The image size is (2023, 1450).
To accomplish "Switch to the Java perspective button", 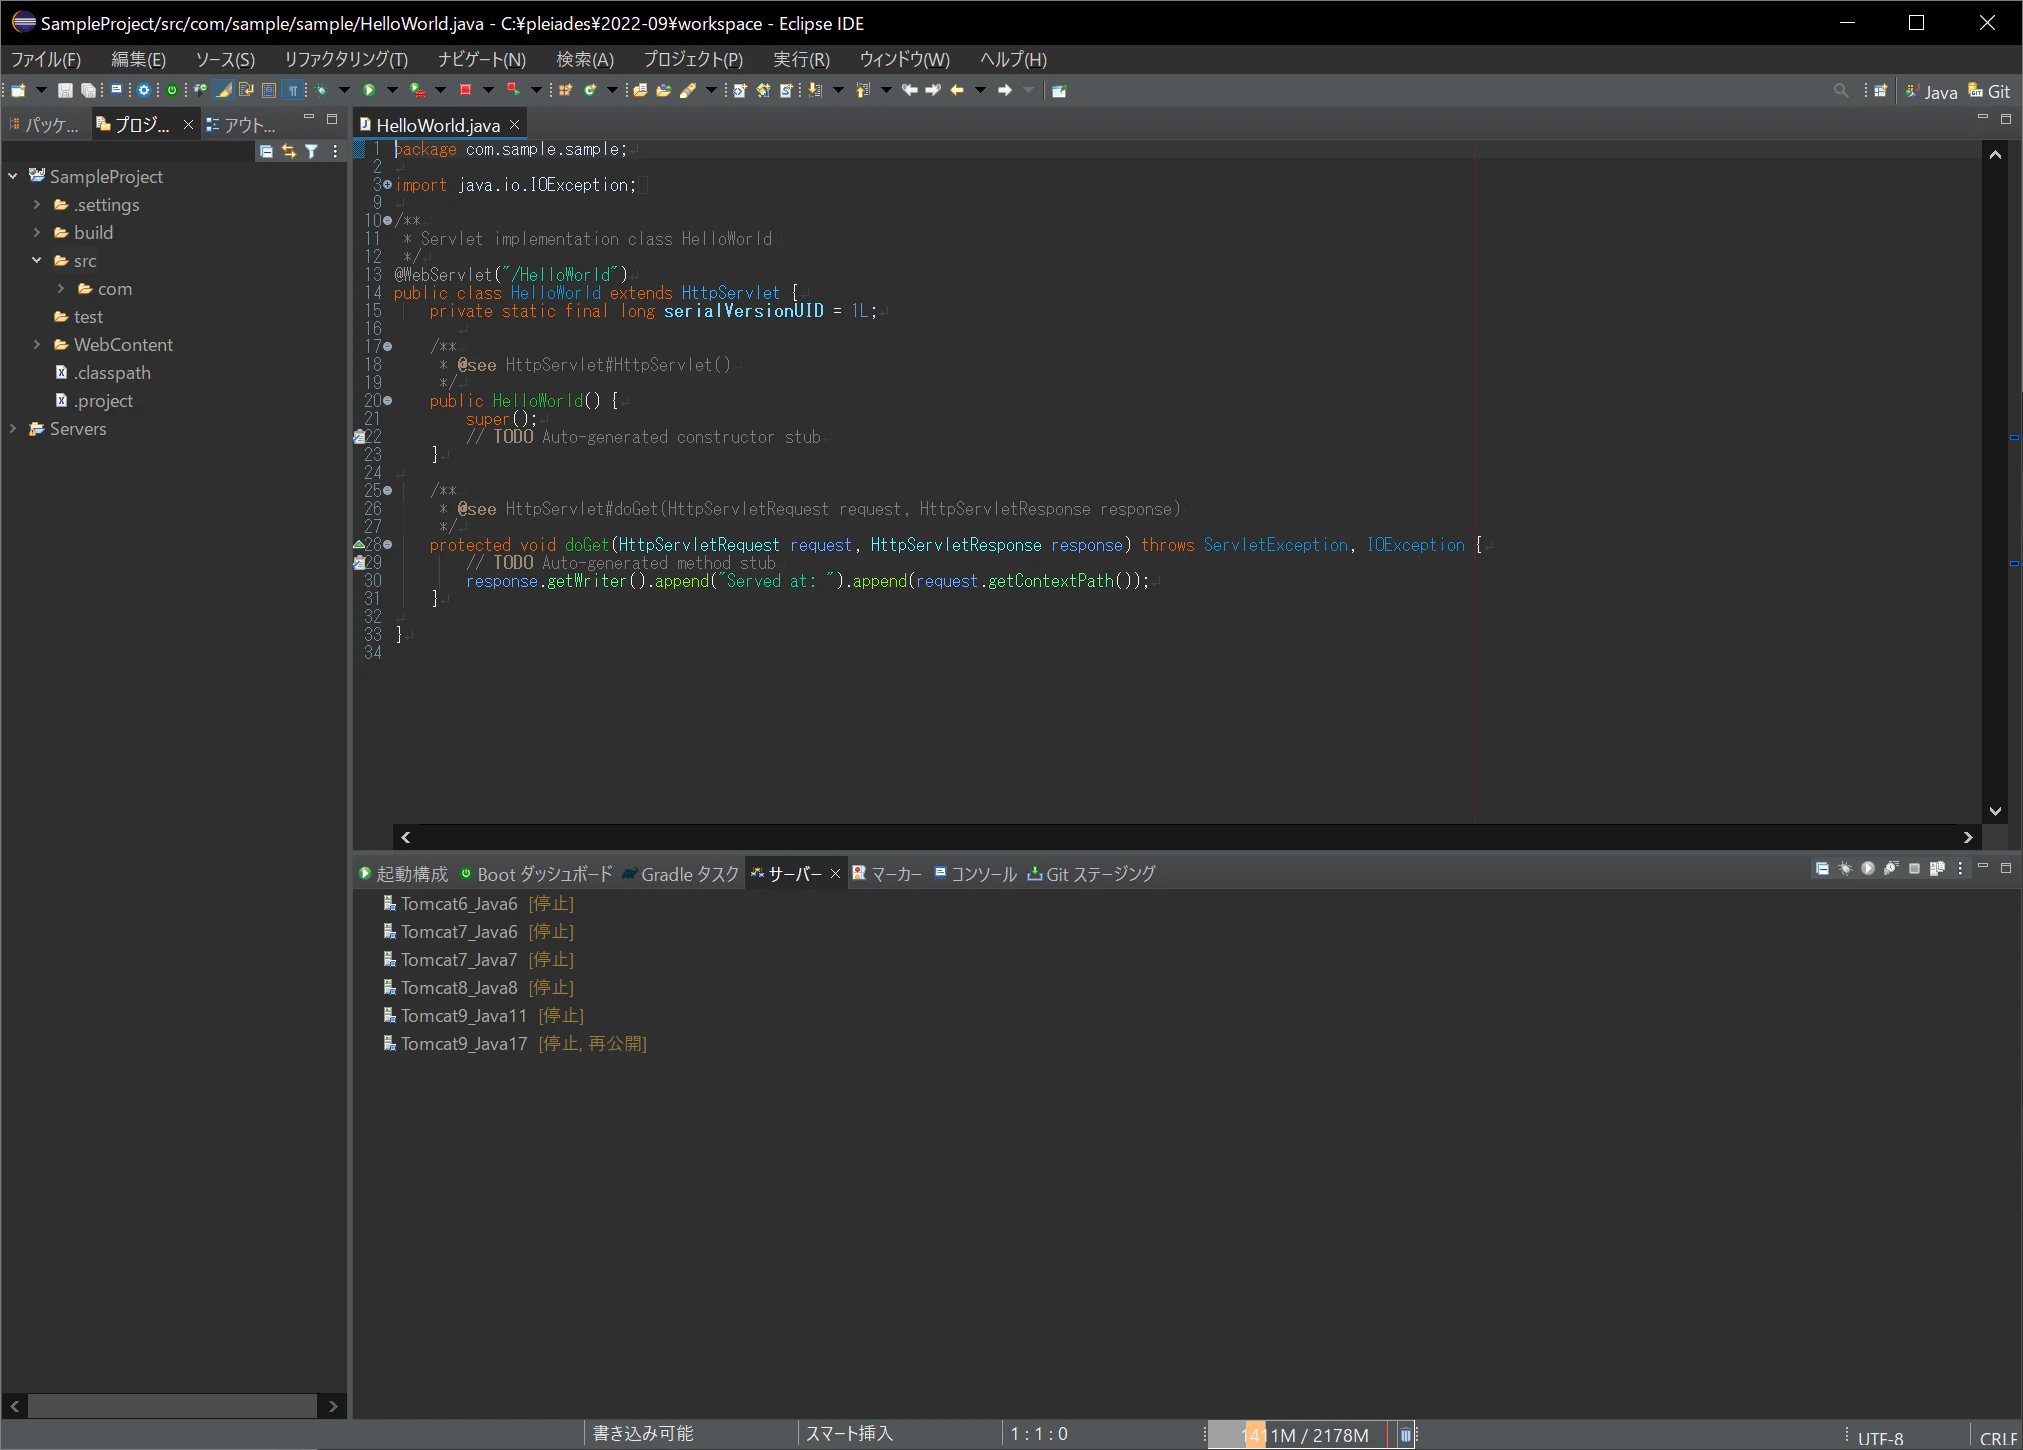I will click(1931, 91).
